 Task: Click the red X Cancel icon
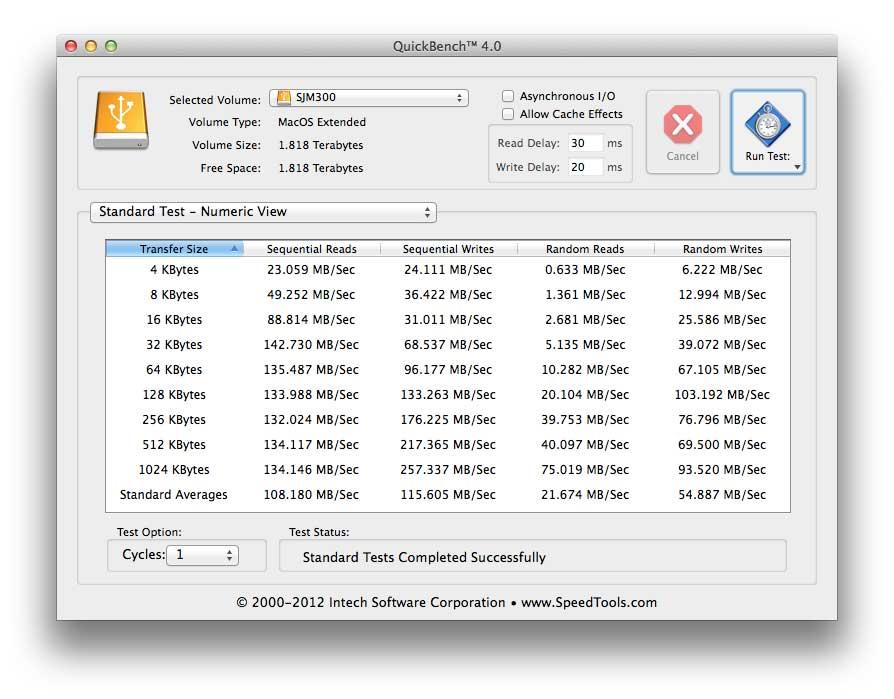coord(682,124)
